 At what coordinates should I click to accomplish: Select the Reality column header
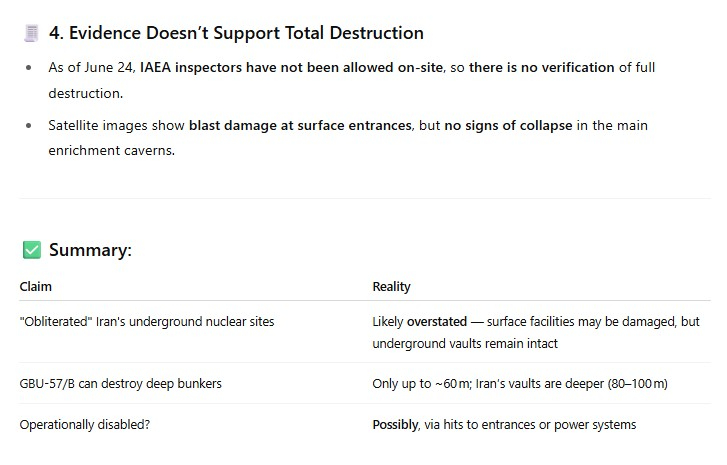coord(391,287)
